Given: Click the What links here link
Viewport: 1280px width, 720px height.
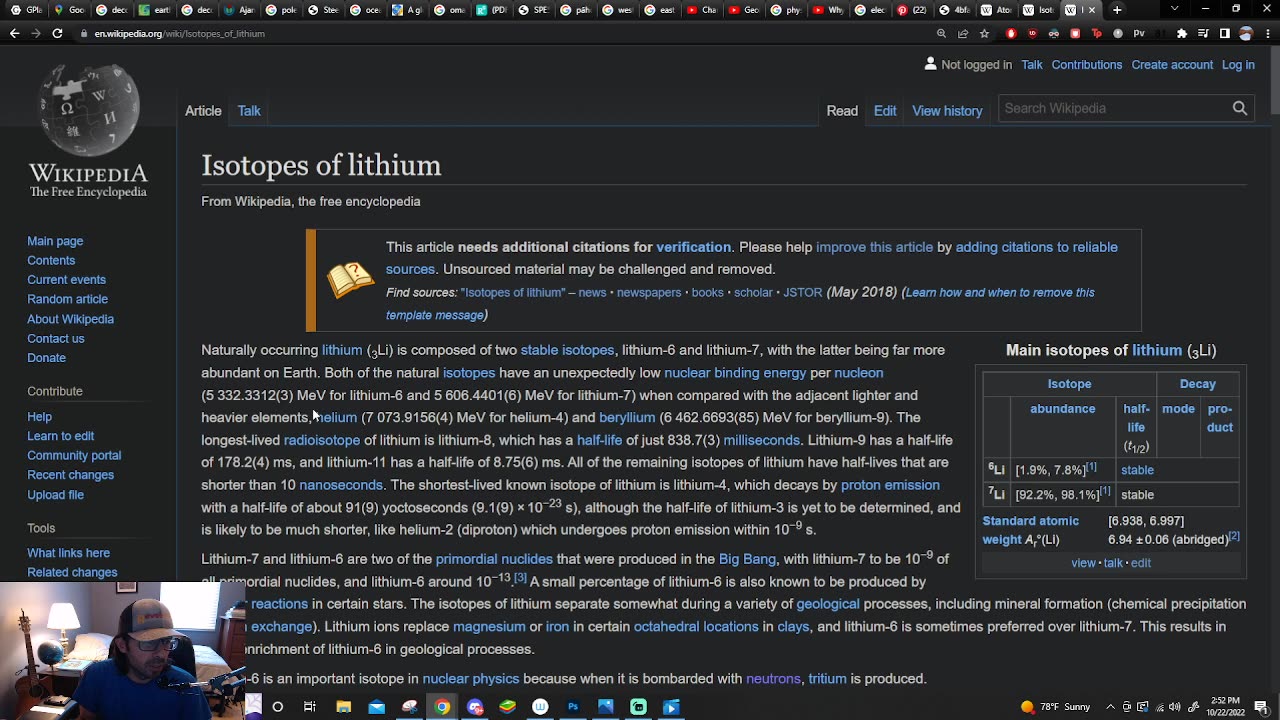Looking at the screenshot, I should point(68,553).
